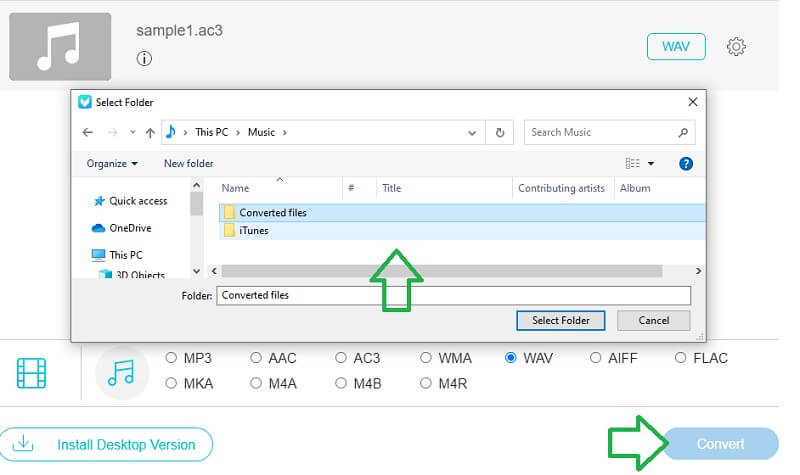800x475 pixels.
Task: Go up one folder level arrow
Action: coord(150,132)
